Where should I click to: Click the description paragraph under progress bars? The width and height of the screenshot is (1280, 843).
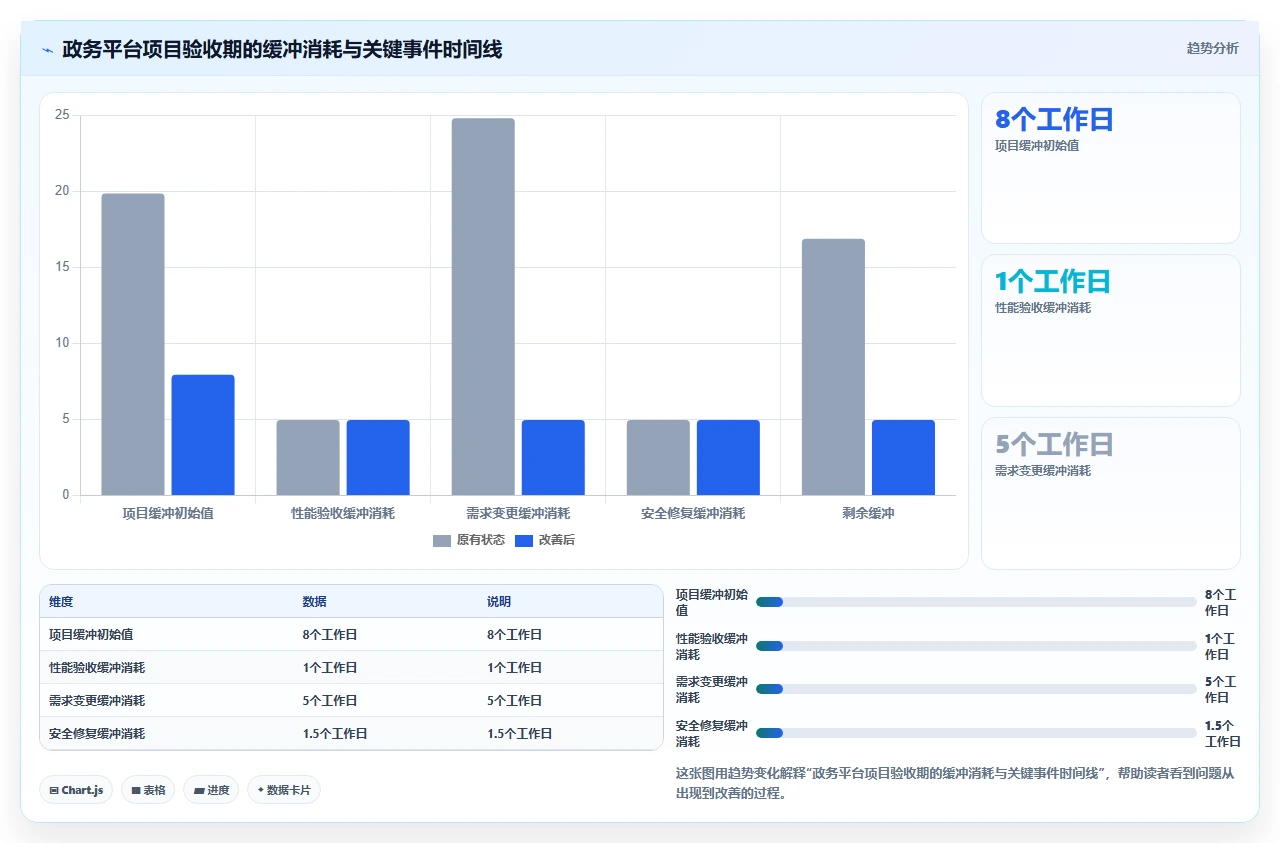(956, 783)
